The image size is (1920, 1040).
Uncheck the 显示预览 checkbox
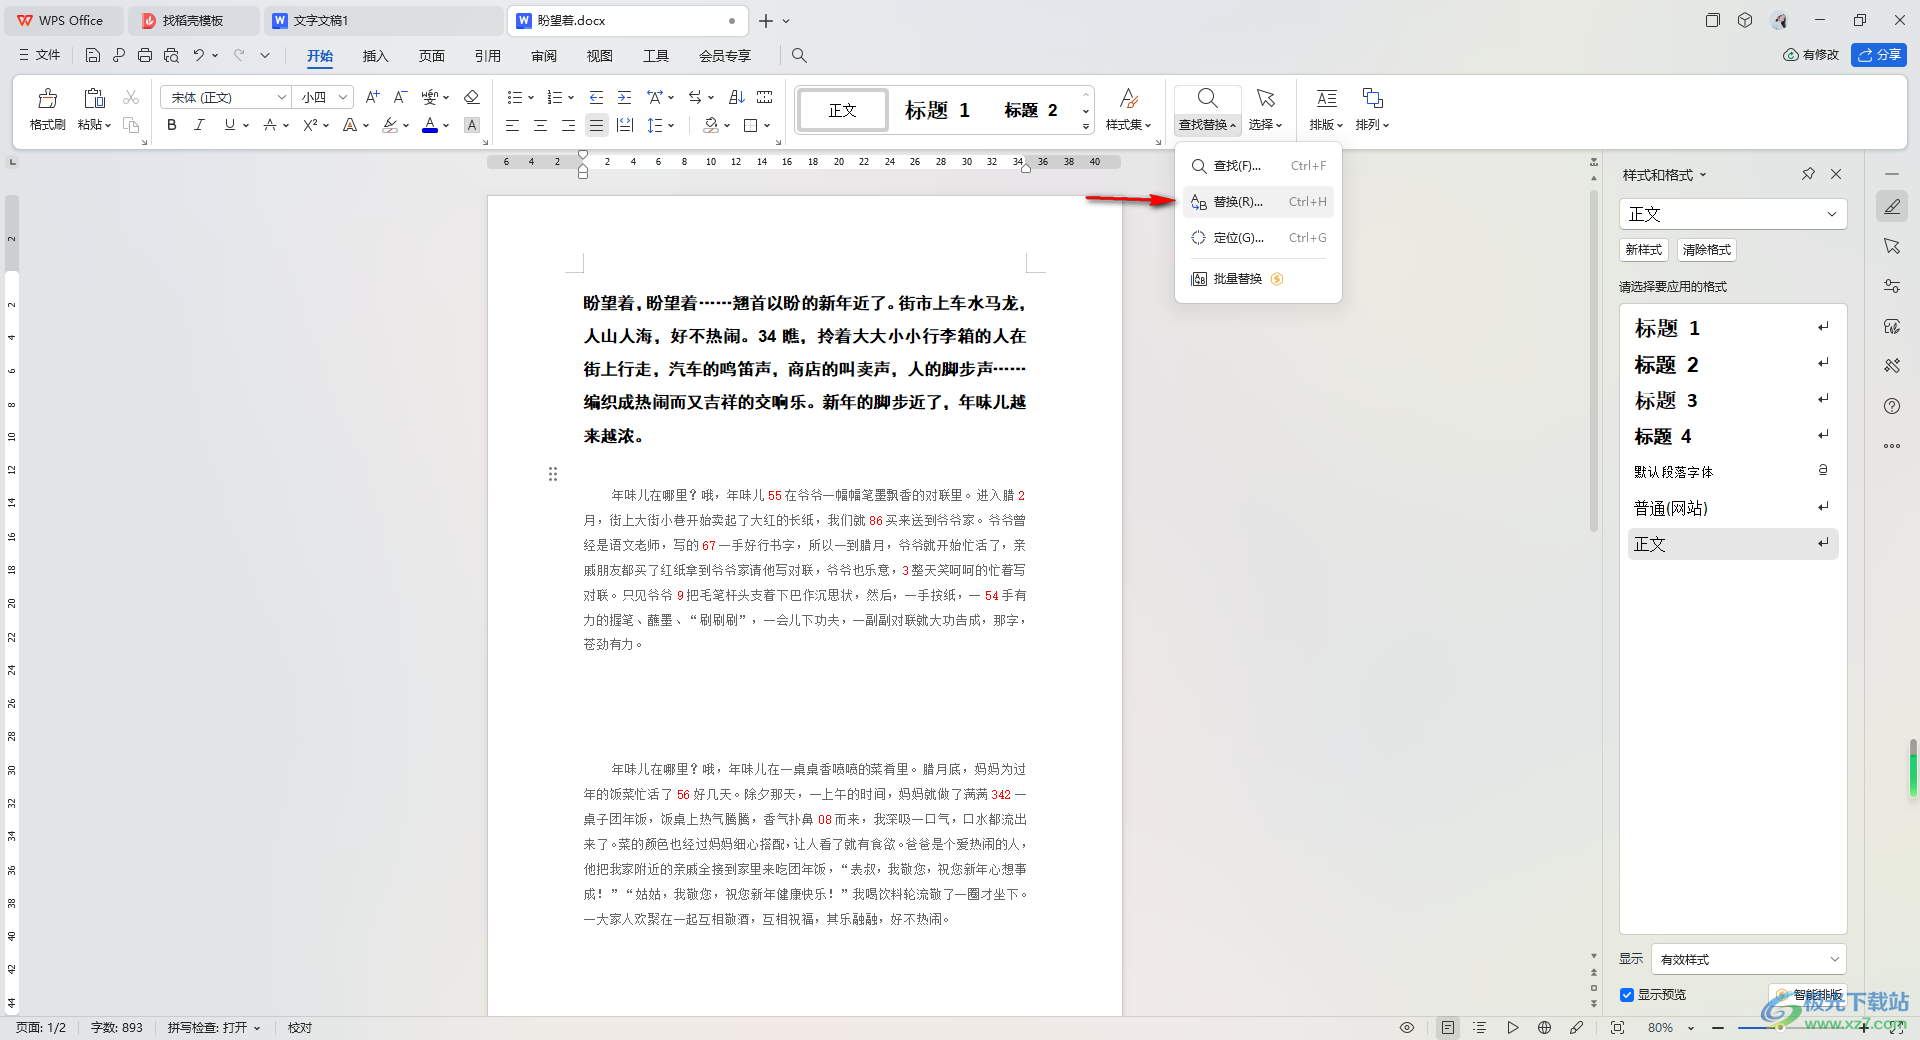pos(1627,995)
